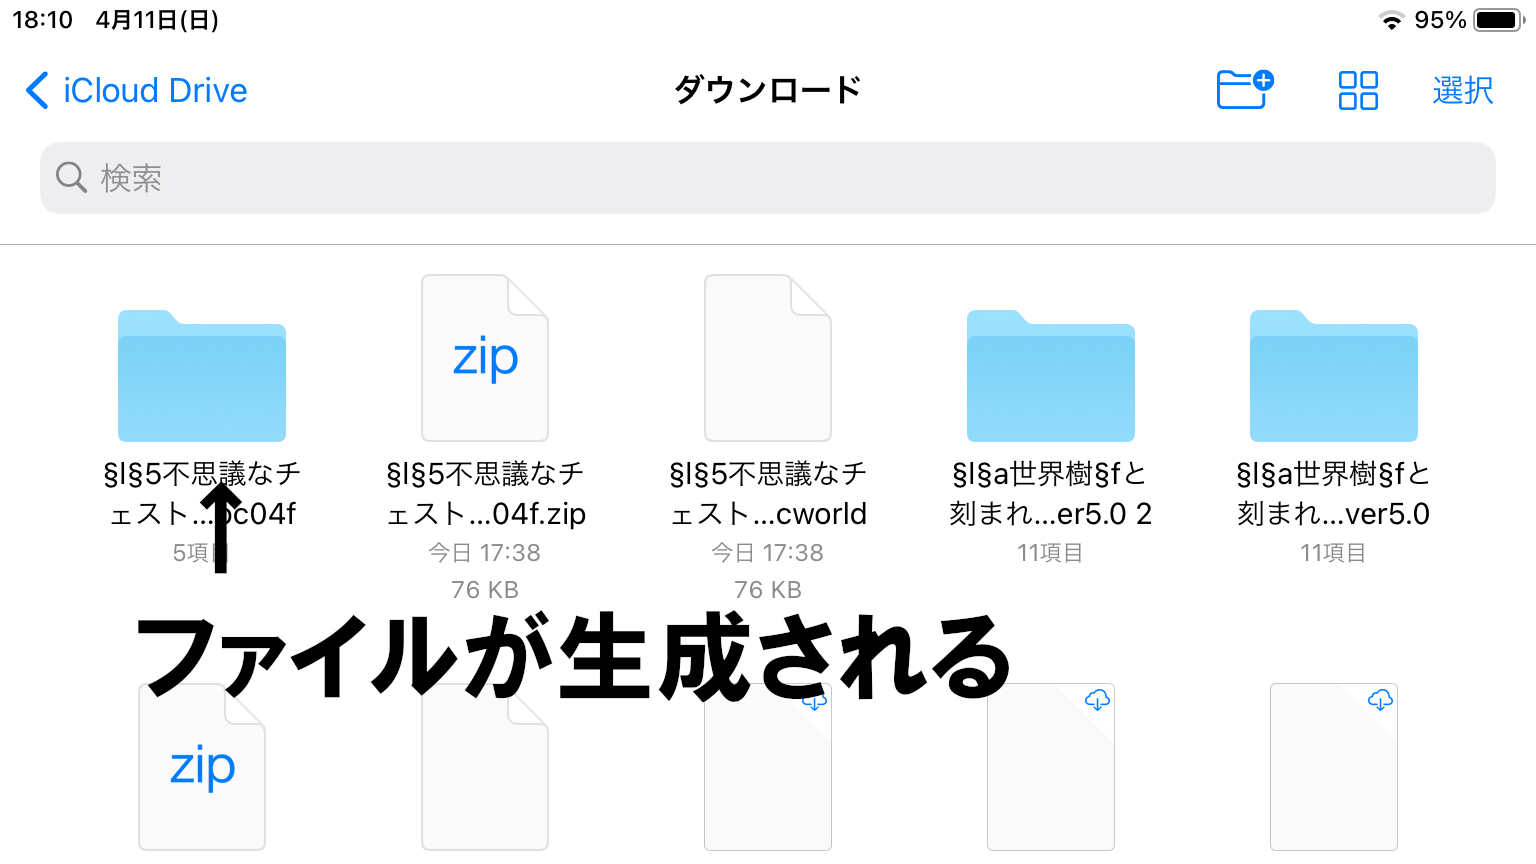Open the §l§5不思議なチェスト...cworld file

coord(767,357)
